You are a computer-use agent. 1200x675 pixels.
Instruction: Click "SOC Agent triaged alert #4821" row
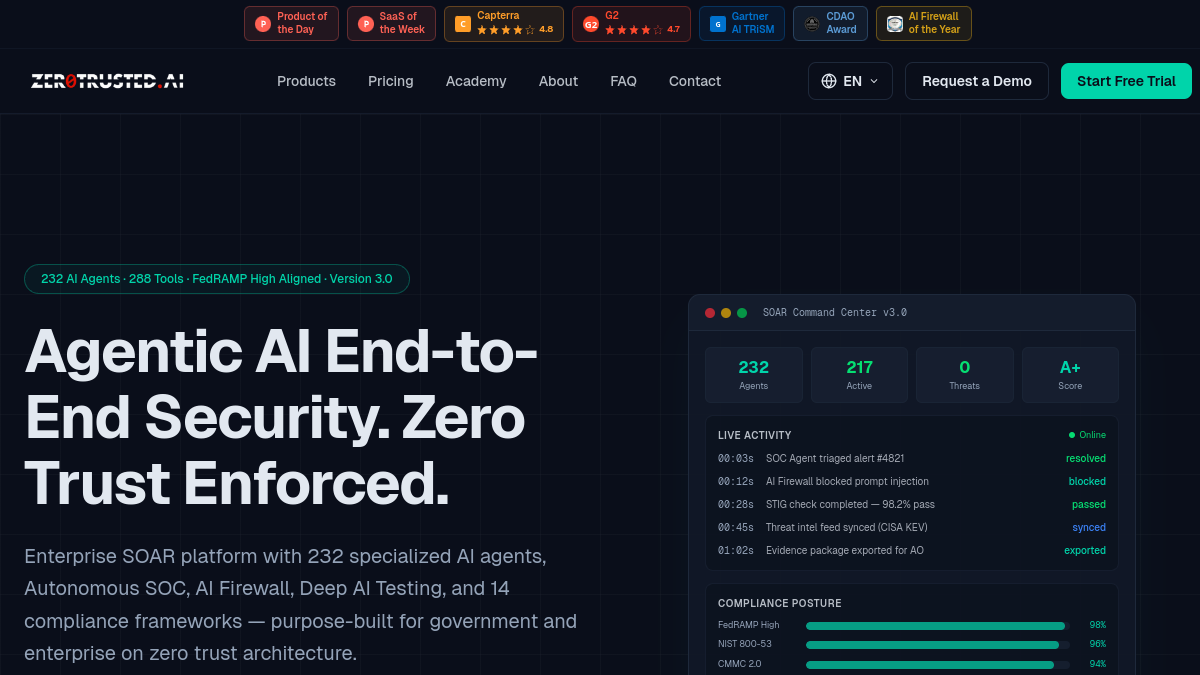click(912, 458)
